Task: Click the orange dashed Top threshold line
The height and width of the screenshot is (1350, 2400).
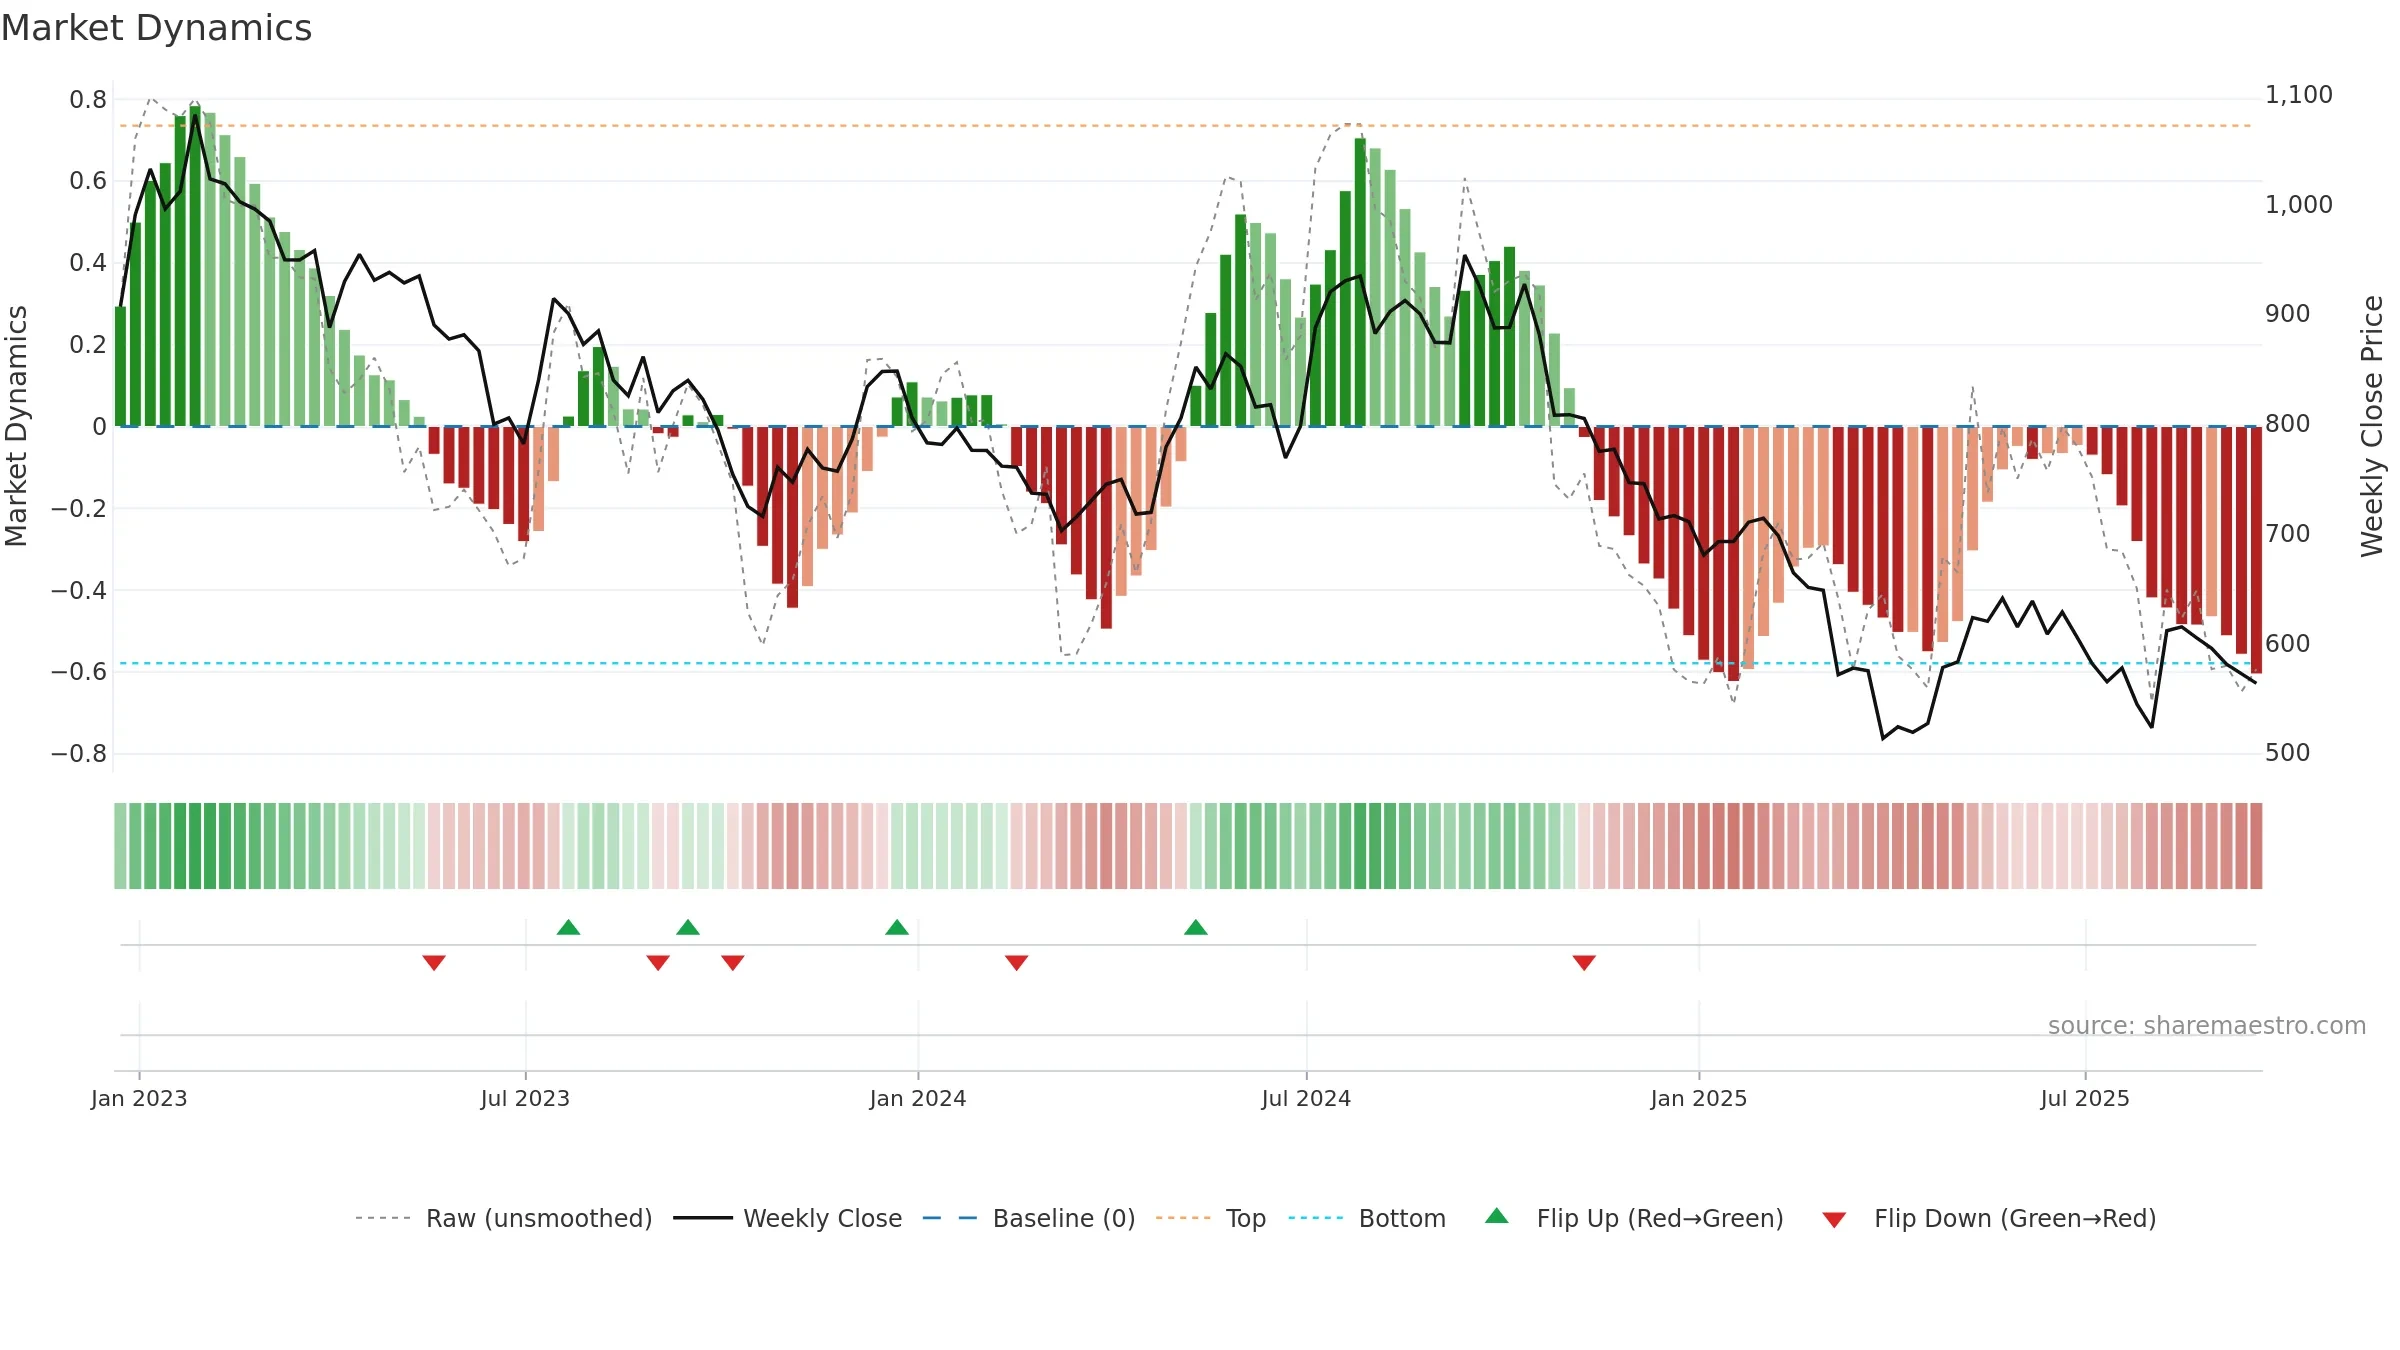Action: click(1186, 126)
